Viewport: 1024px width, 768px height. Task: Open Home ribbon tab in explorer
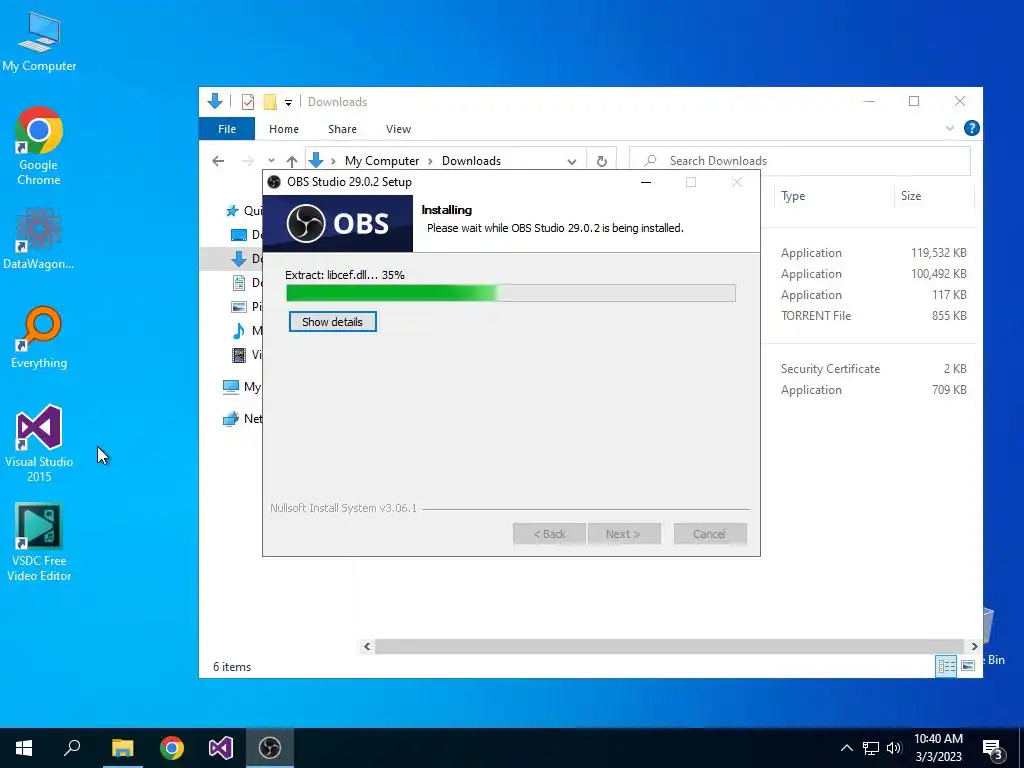(284, 129)
